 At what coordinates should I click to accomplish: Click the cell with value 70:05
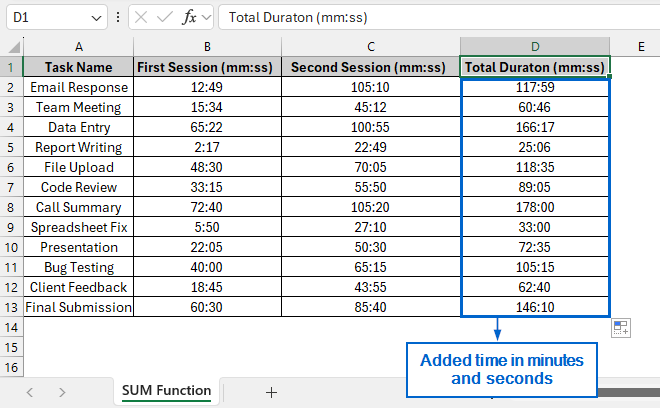click(x=370, y=167)
